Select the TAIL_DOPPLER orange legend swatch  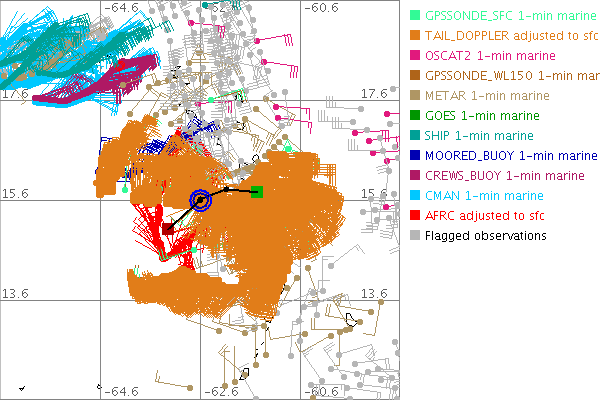[415, 36]
